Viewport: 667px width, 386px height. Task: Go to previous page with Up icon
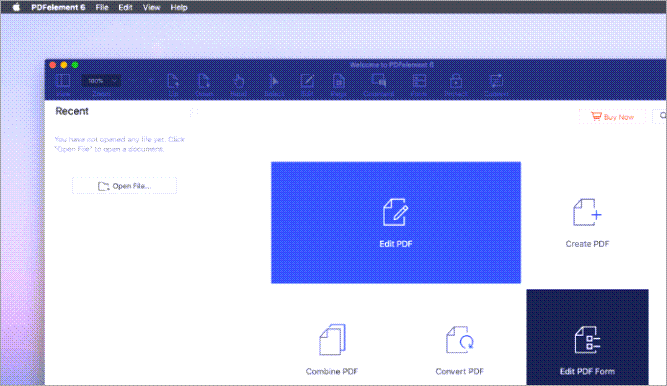tap(173, 84)
